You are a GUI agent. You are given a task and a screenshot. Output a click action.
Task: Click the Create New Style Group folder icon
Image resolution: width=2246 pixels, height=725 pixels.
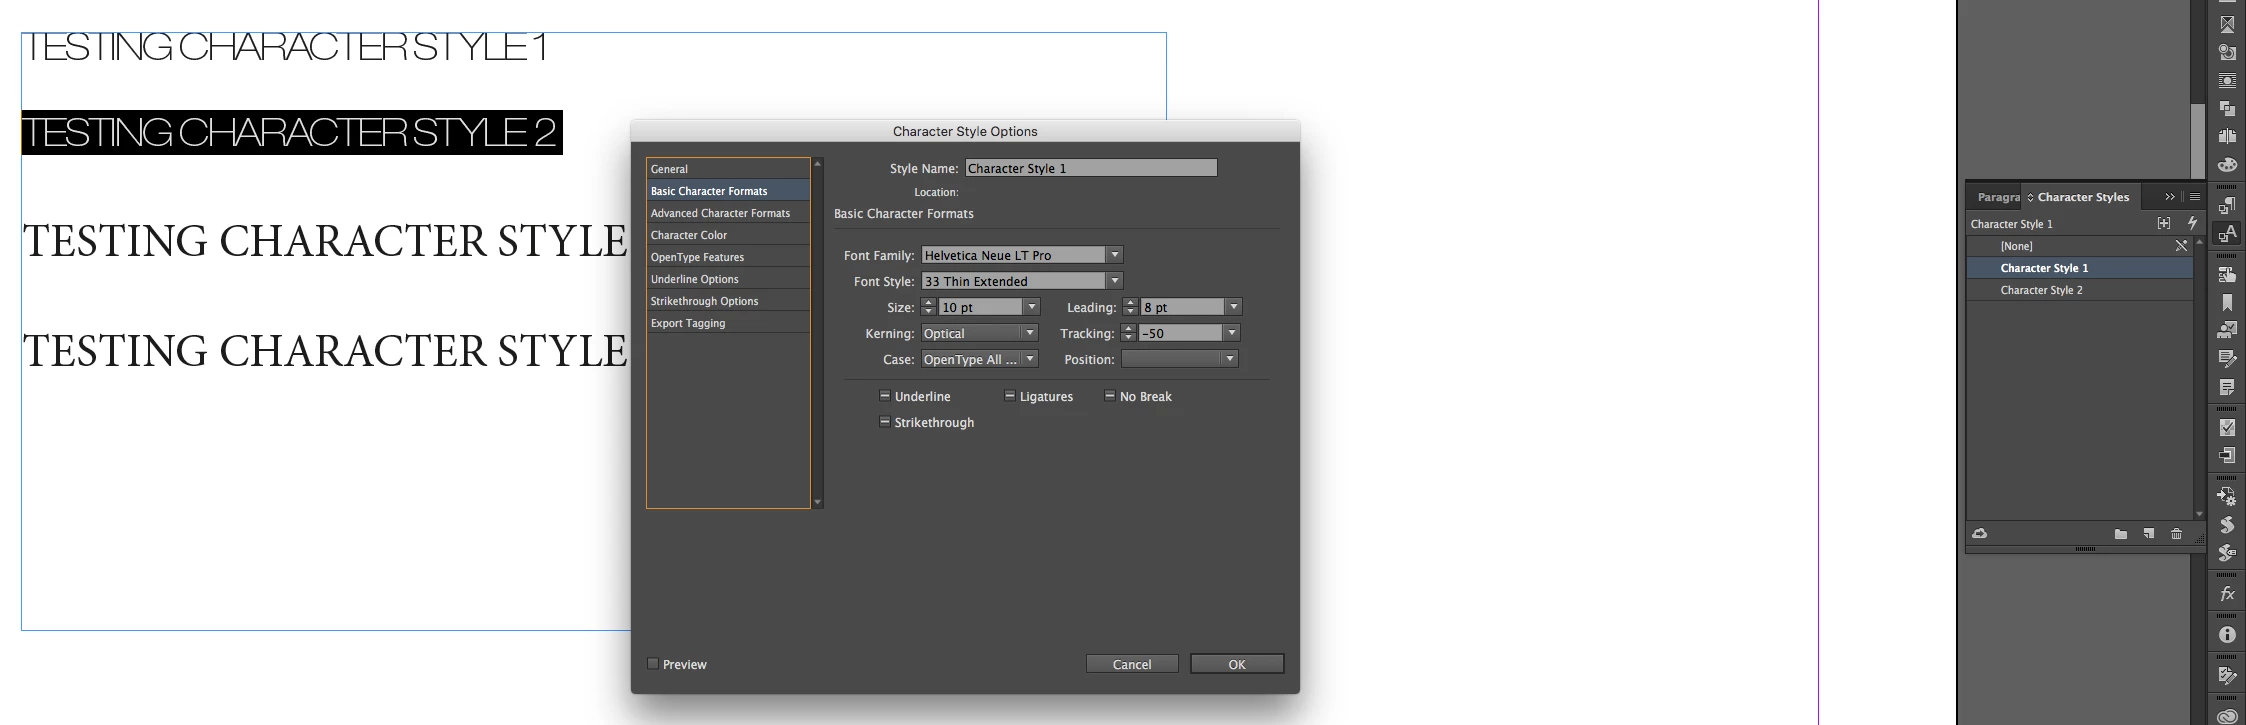(x=2120, y=534)
